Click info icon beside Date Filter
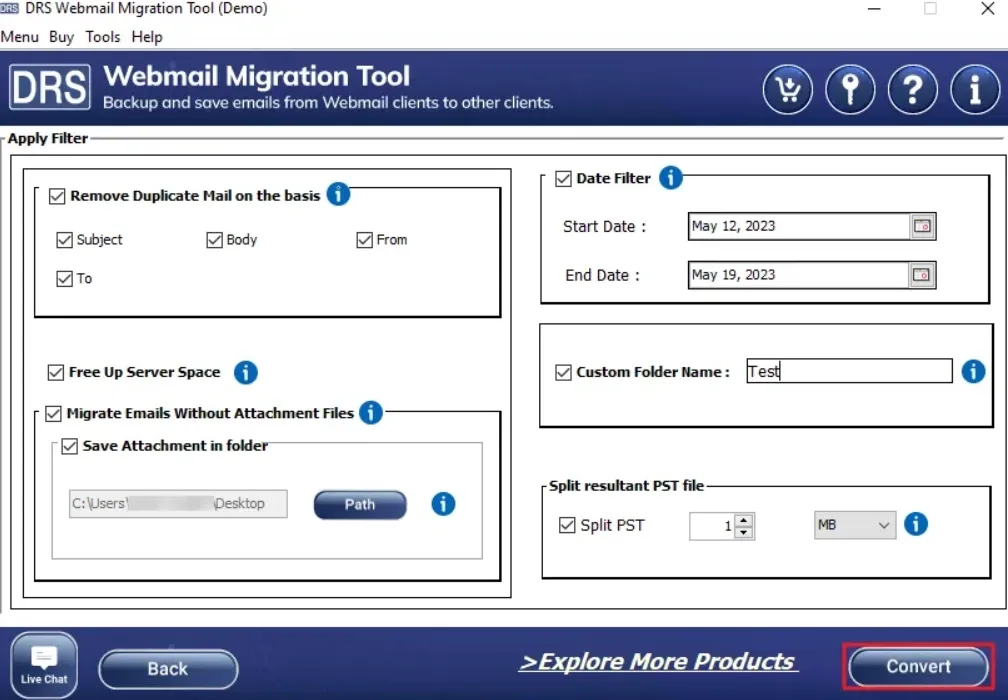Viewport: 1008px width, 700px height. click(x=671, y=178)
